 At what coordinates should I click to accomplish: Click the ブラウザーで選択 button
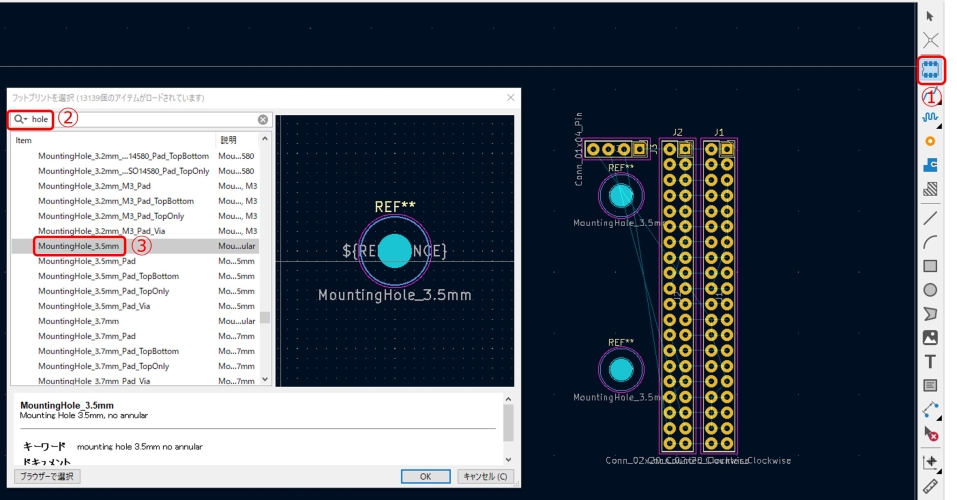[48, 477]
